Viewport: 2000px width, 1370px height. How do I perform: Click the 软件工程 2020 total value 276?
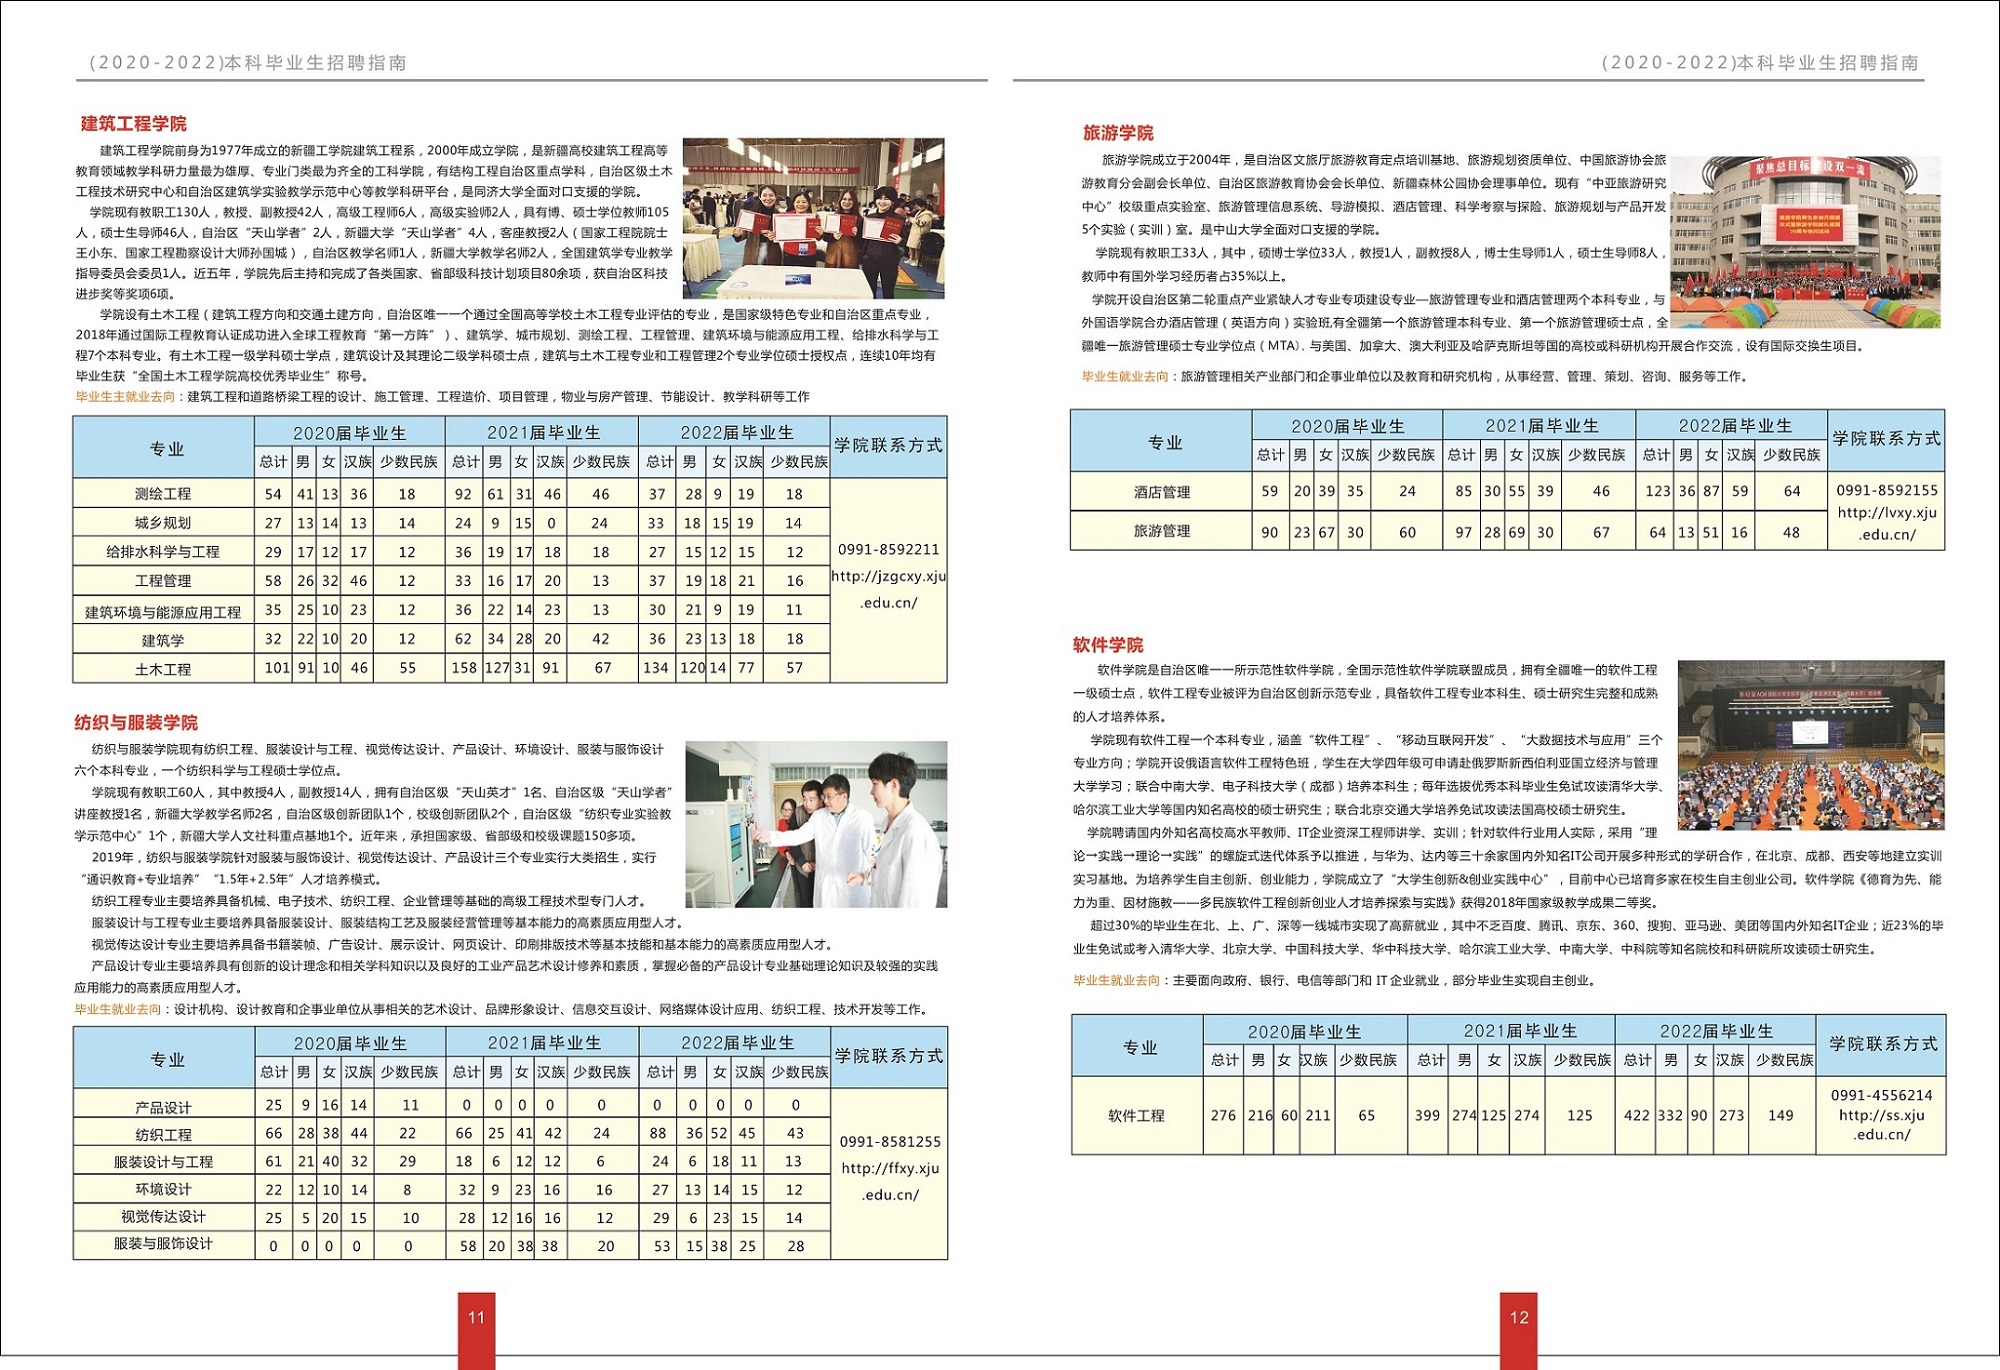coord(1223,1116)
